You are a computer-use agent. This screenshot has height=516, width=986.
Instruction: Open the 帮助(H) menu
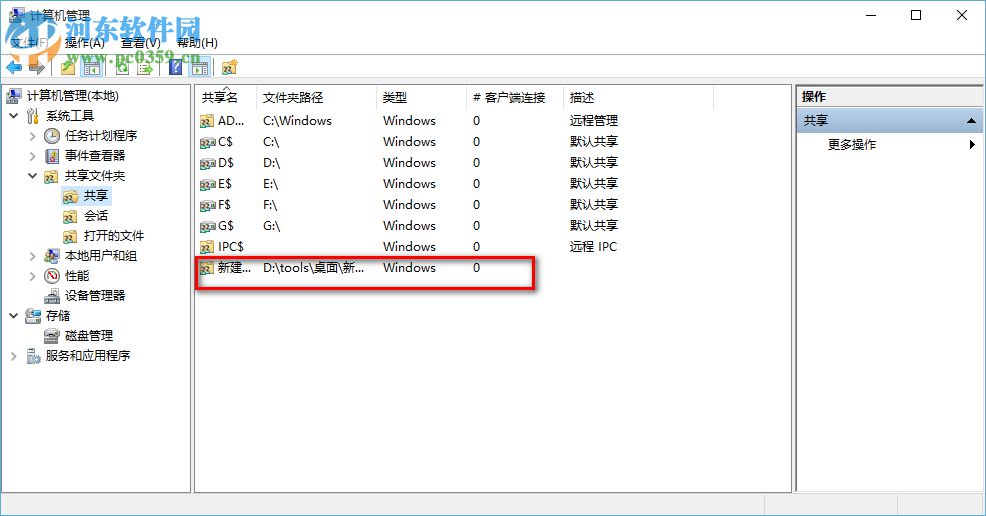pos(197,43)
